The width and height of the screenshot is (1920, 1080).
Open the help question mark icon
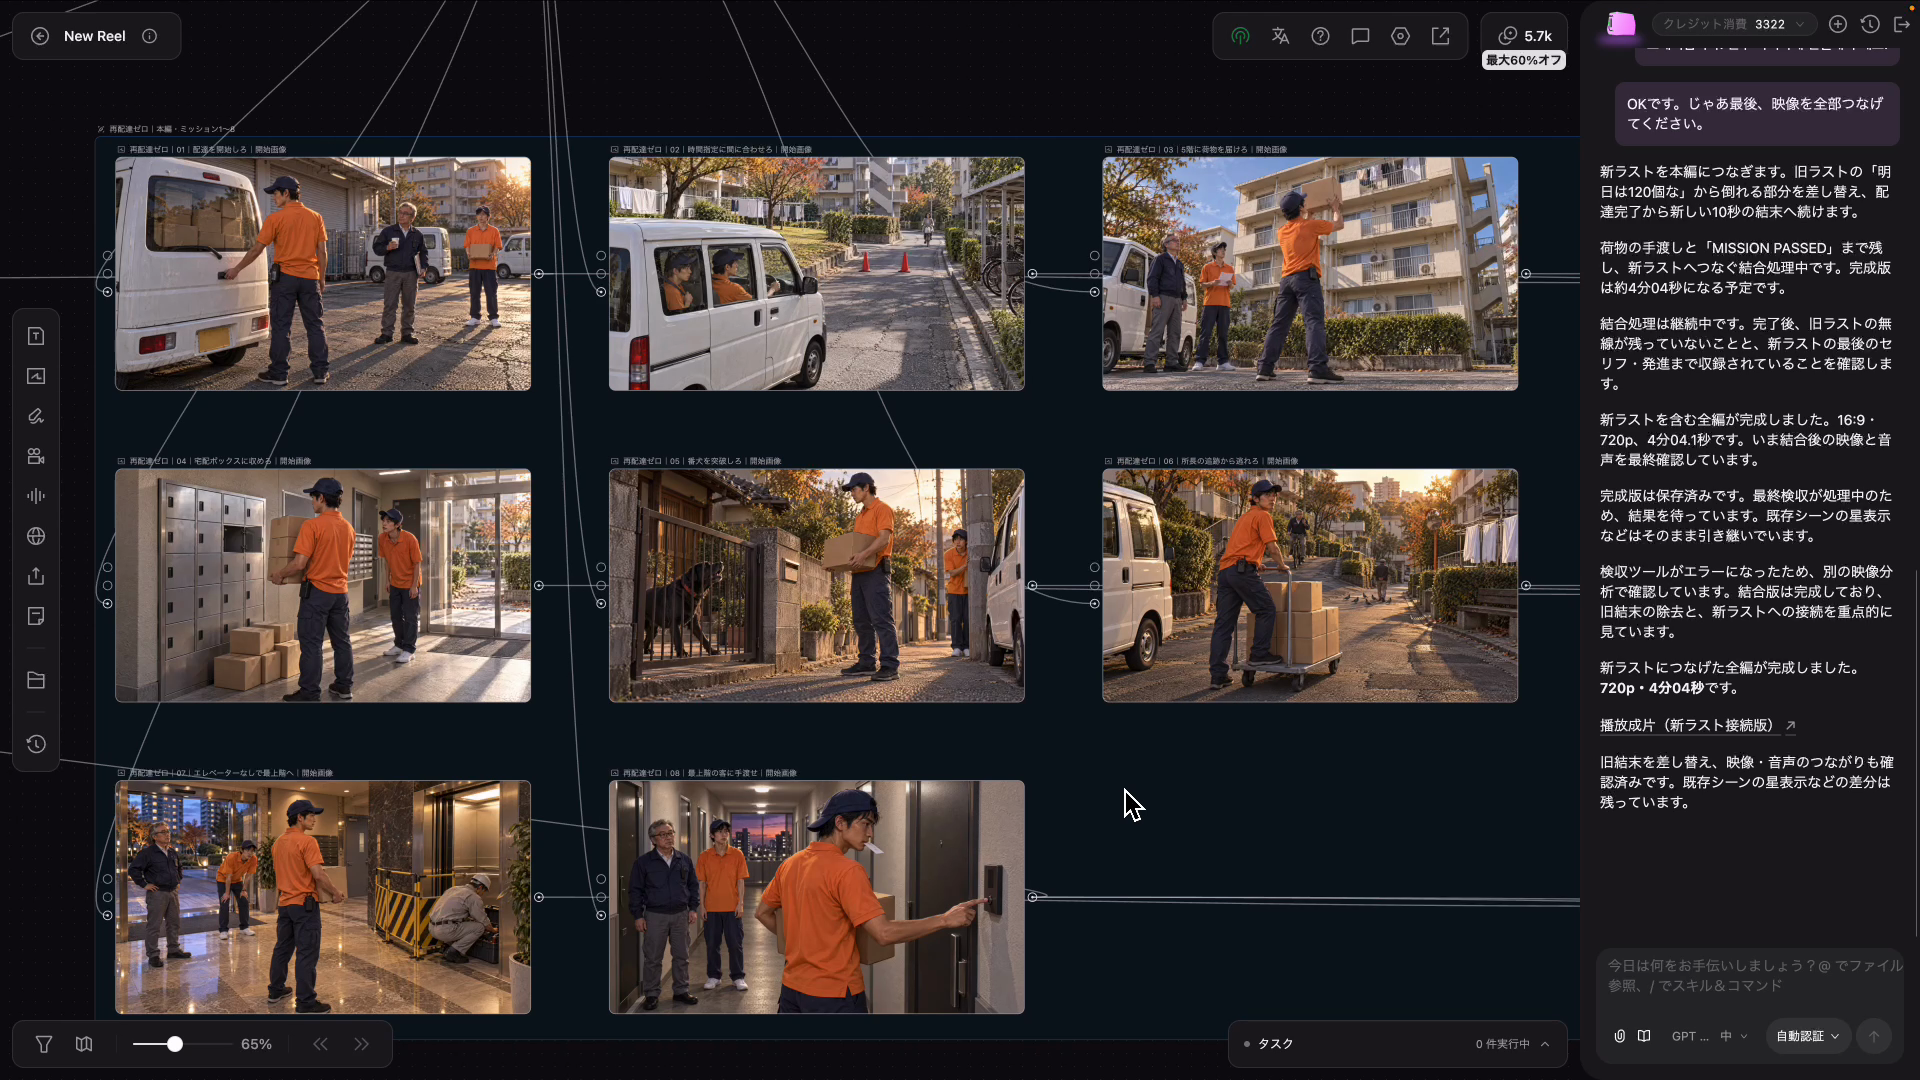1320,36
